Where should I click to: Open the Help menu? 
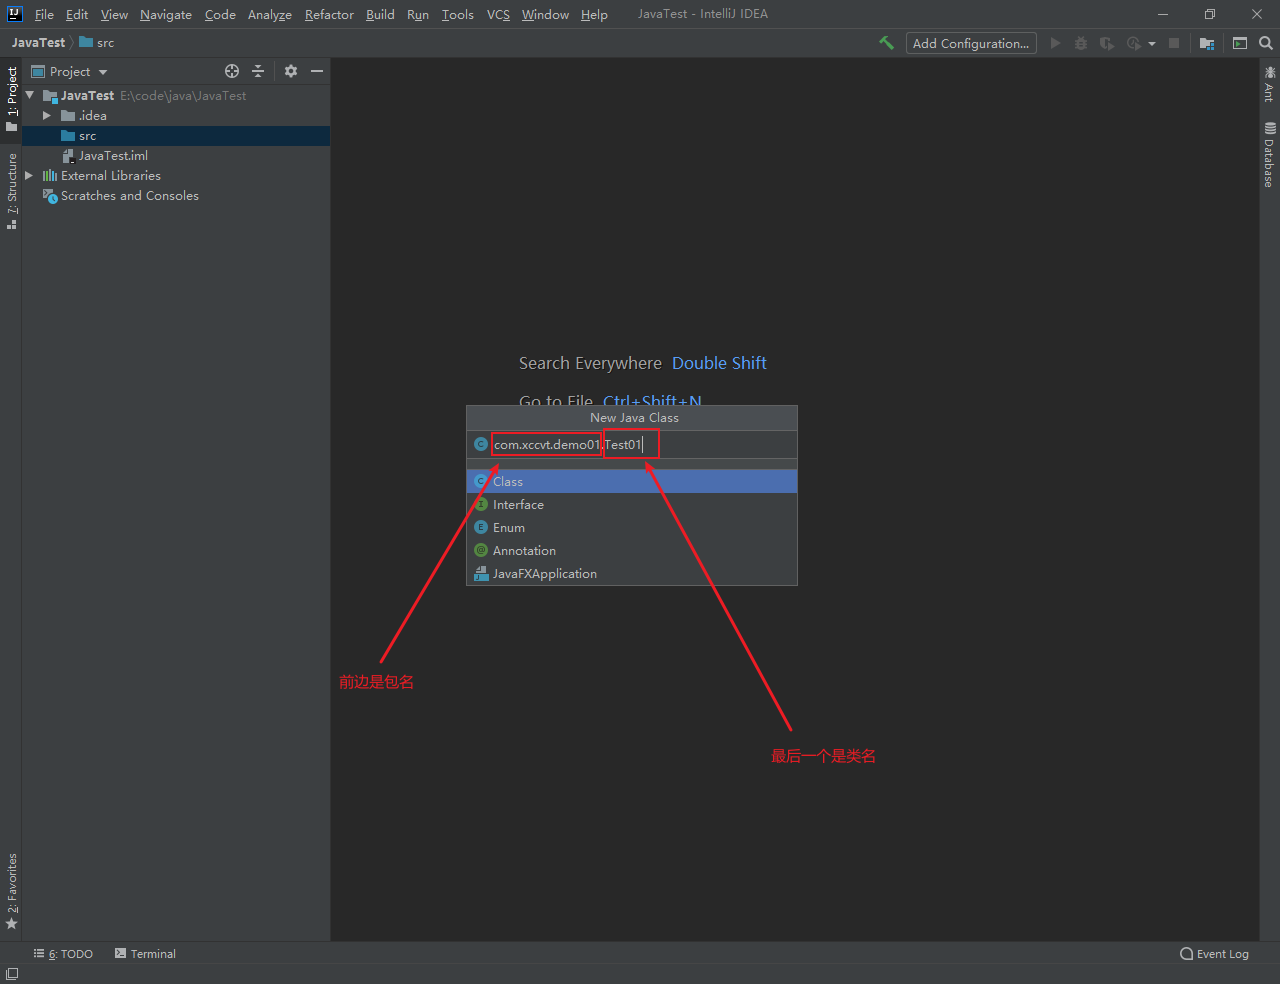594,14
